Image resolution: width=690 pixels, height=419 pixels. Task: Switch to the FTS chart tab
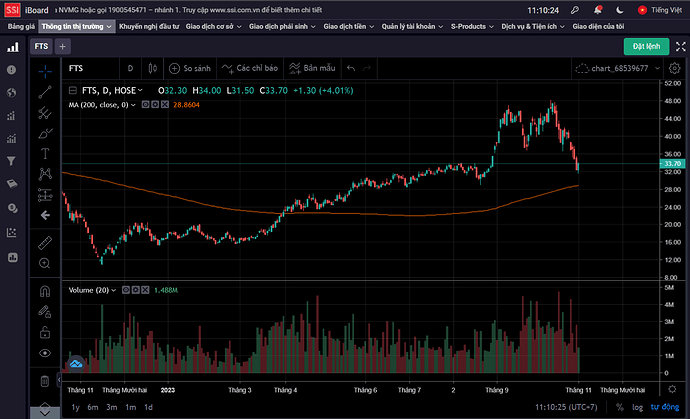tap(41, 46)
